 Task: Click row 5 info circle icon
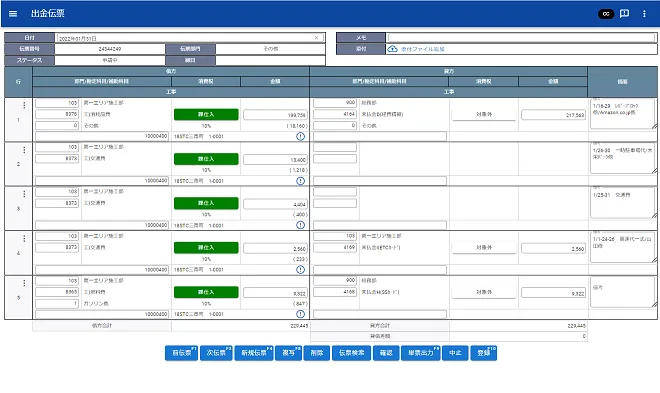tap(300, 314)
